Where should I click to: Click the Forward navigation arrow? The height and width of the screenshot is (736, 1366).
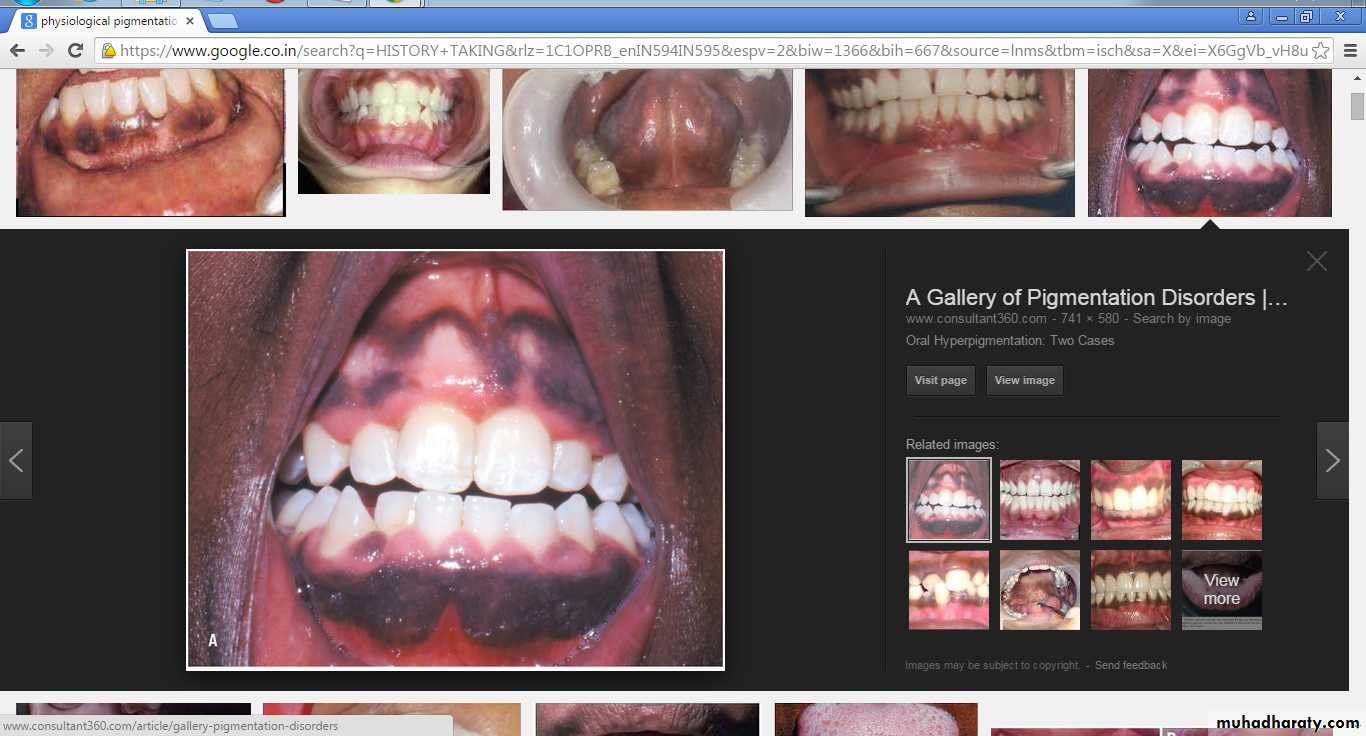pos(46,51)
